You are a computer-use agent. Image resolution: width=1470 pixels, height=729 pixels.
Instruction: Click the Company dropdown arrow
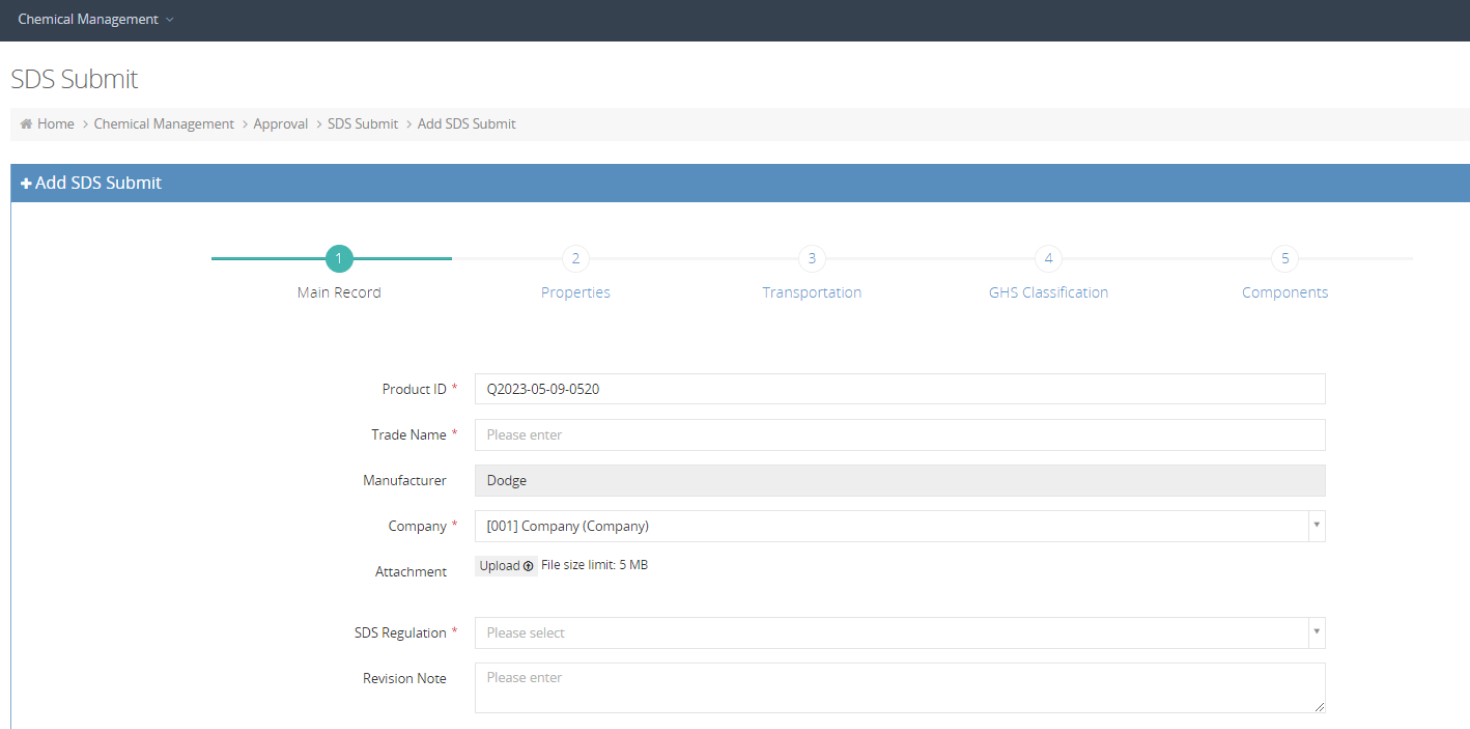pyautogui.click(x=1317, y=526)
